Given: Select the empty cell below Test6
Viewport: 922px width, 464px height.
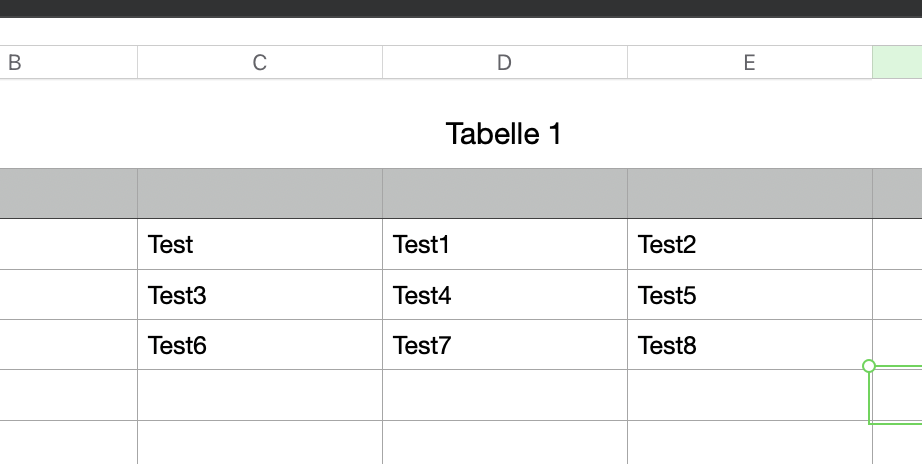Looking at the screenshot, I should 259,395.
